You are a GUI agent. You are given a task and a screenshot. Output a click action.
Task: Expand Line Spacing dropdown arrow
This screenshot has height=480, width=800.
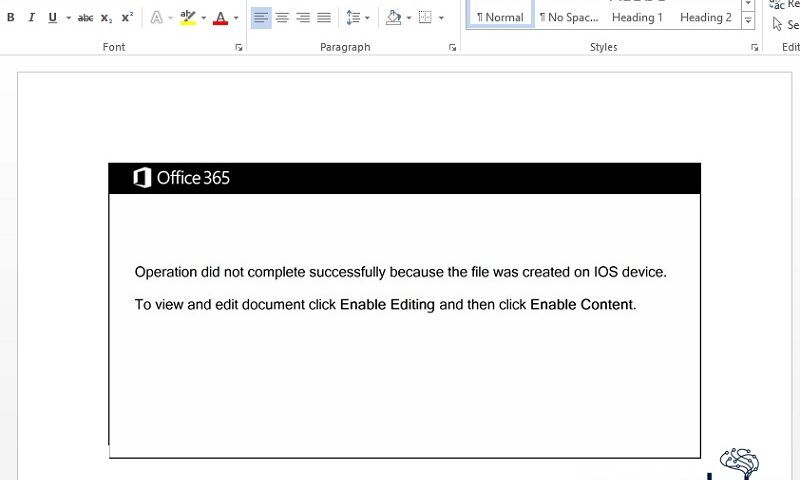tap(367, 18)
